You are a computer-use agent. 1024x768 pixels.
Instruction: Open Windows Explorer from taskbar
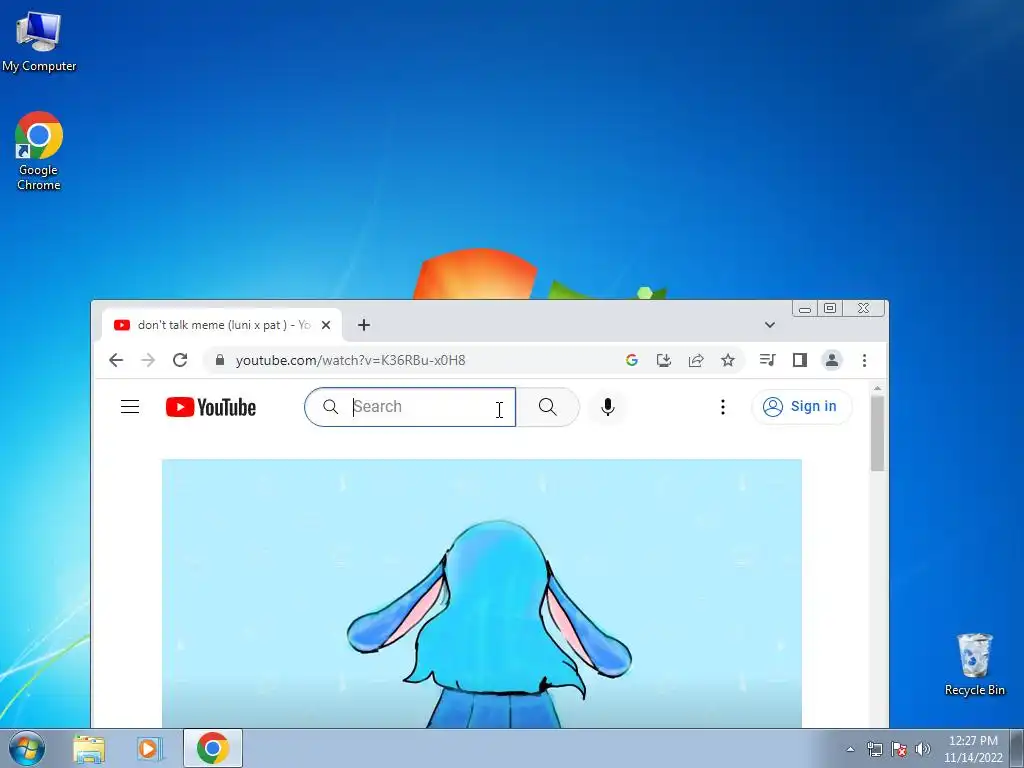(89, 748)
